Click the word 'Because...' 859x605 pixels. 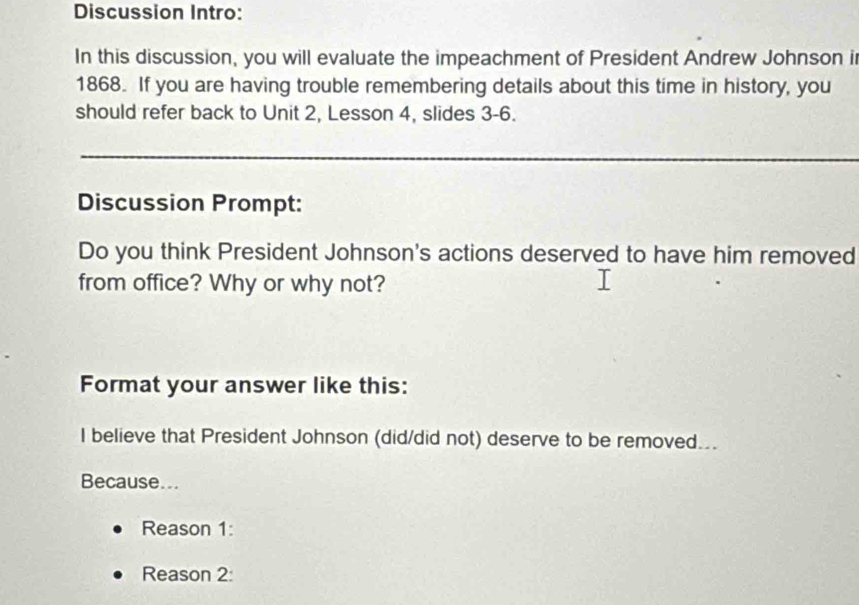tap(129, 482)
